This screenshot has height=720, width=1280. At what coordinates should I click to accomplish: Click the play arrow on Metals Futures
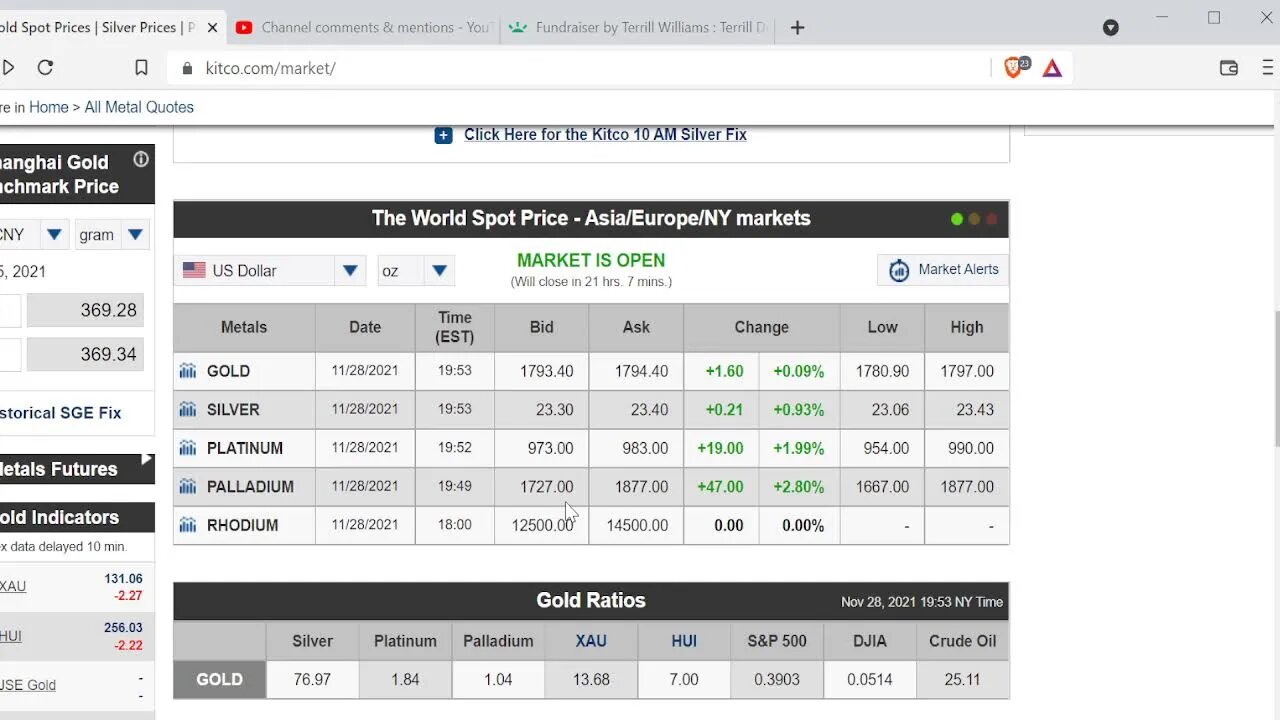point(147,460)
